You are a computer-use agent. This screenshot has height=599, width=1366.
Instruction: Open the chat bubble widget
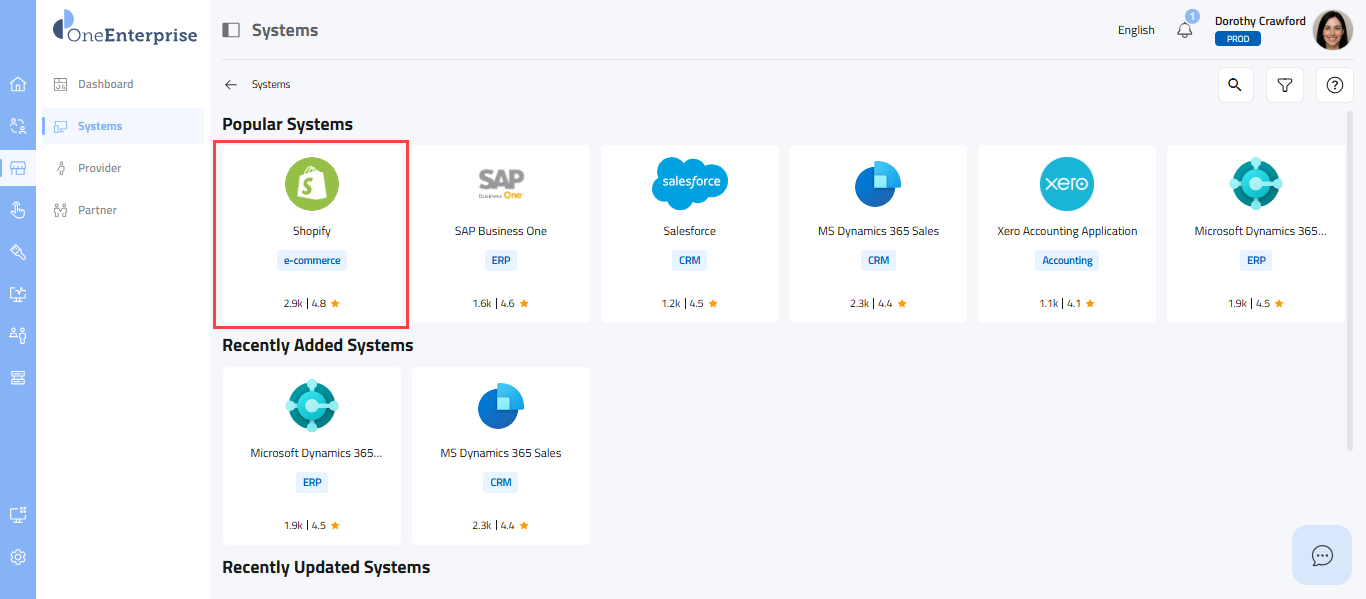pos(1322,555)
